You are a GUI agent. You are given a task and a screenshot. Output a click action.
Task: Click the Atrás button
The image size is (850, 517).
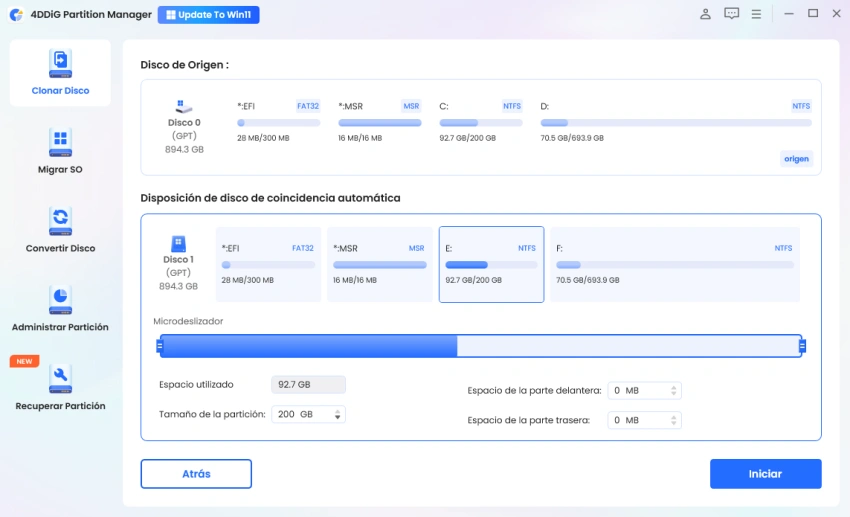click(x=196, y=474)
